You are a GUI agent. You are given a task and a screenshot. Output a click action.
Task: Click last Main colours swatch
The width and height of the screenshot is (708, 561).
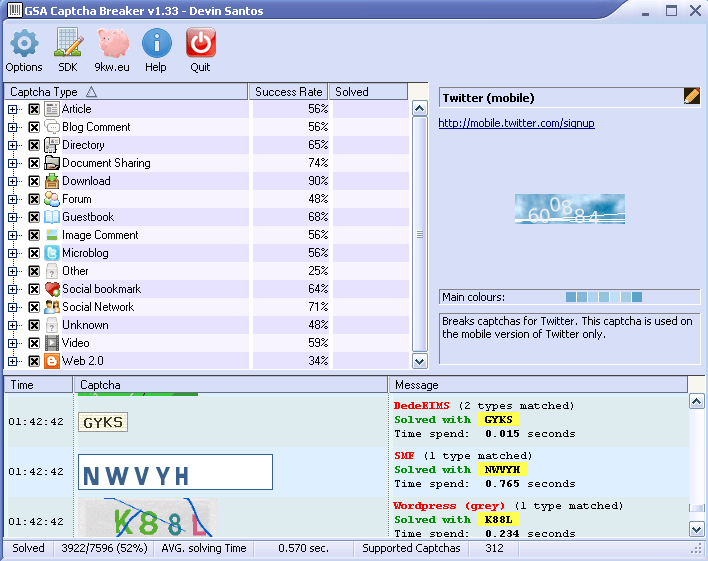click(x=637, y=297)
